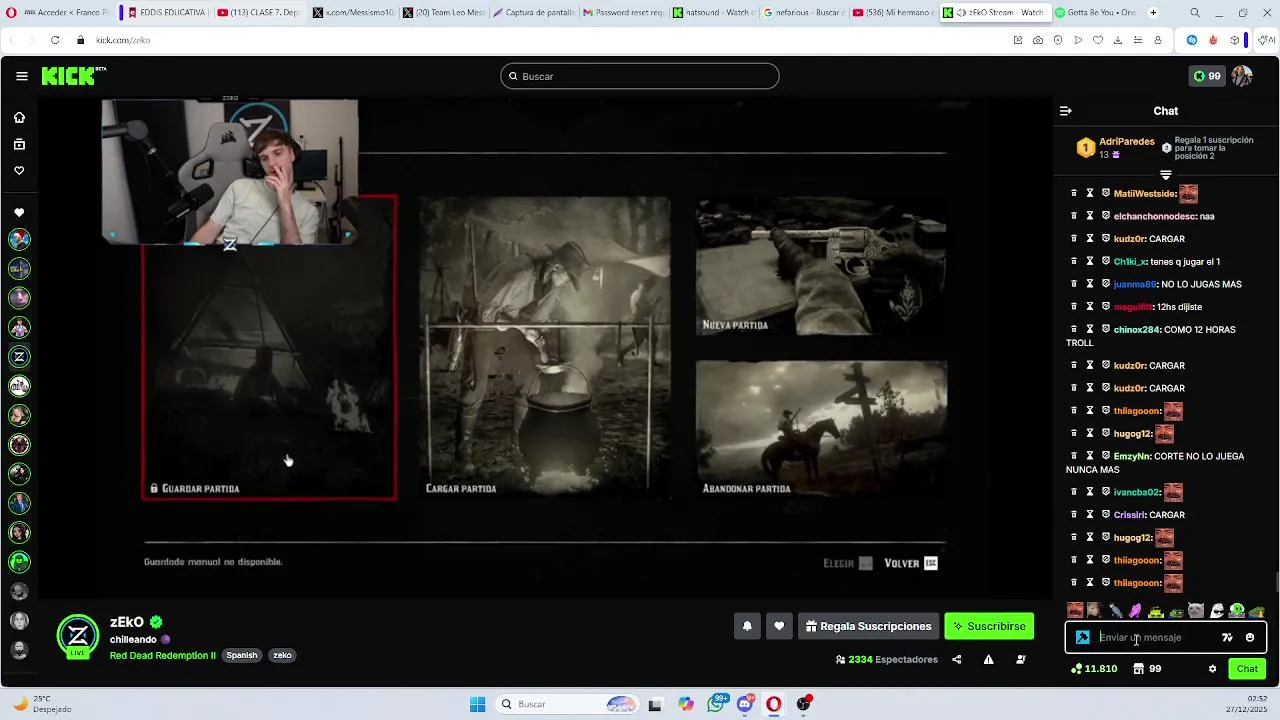This screenshot has width=1280, height=720.
Task: Open Discord from the Windows taskbar
Action: pos(745,704)
